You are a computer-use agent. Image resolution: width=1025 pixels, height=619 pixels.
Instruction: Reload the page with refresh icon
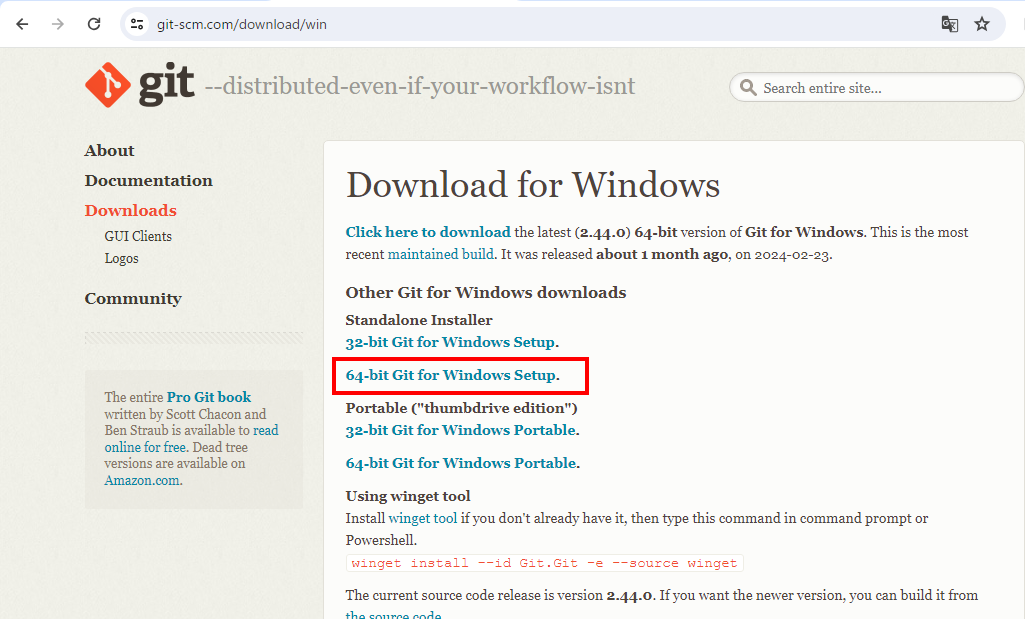pyautogui.click(x=94, y=24)
